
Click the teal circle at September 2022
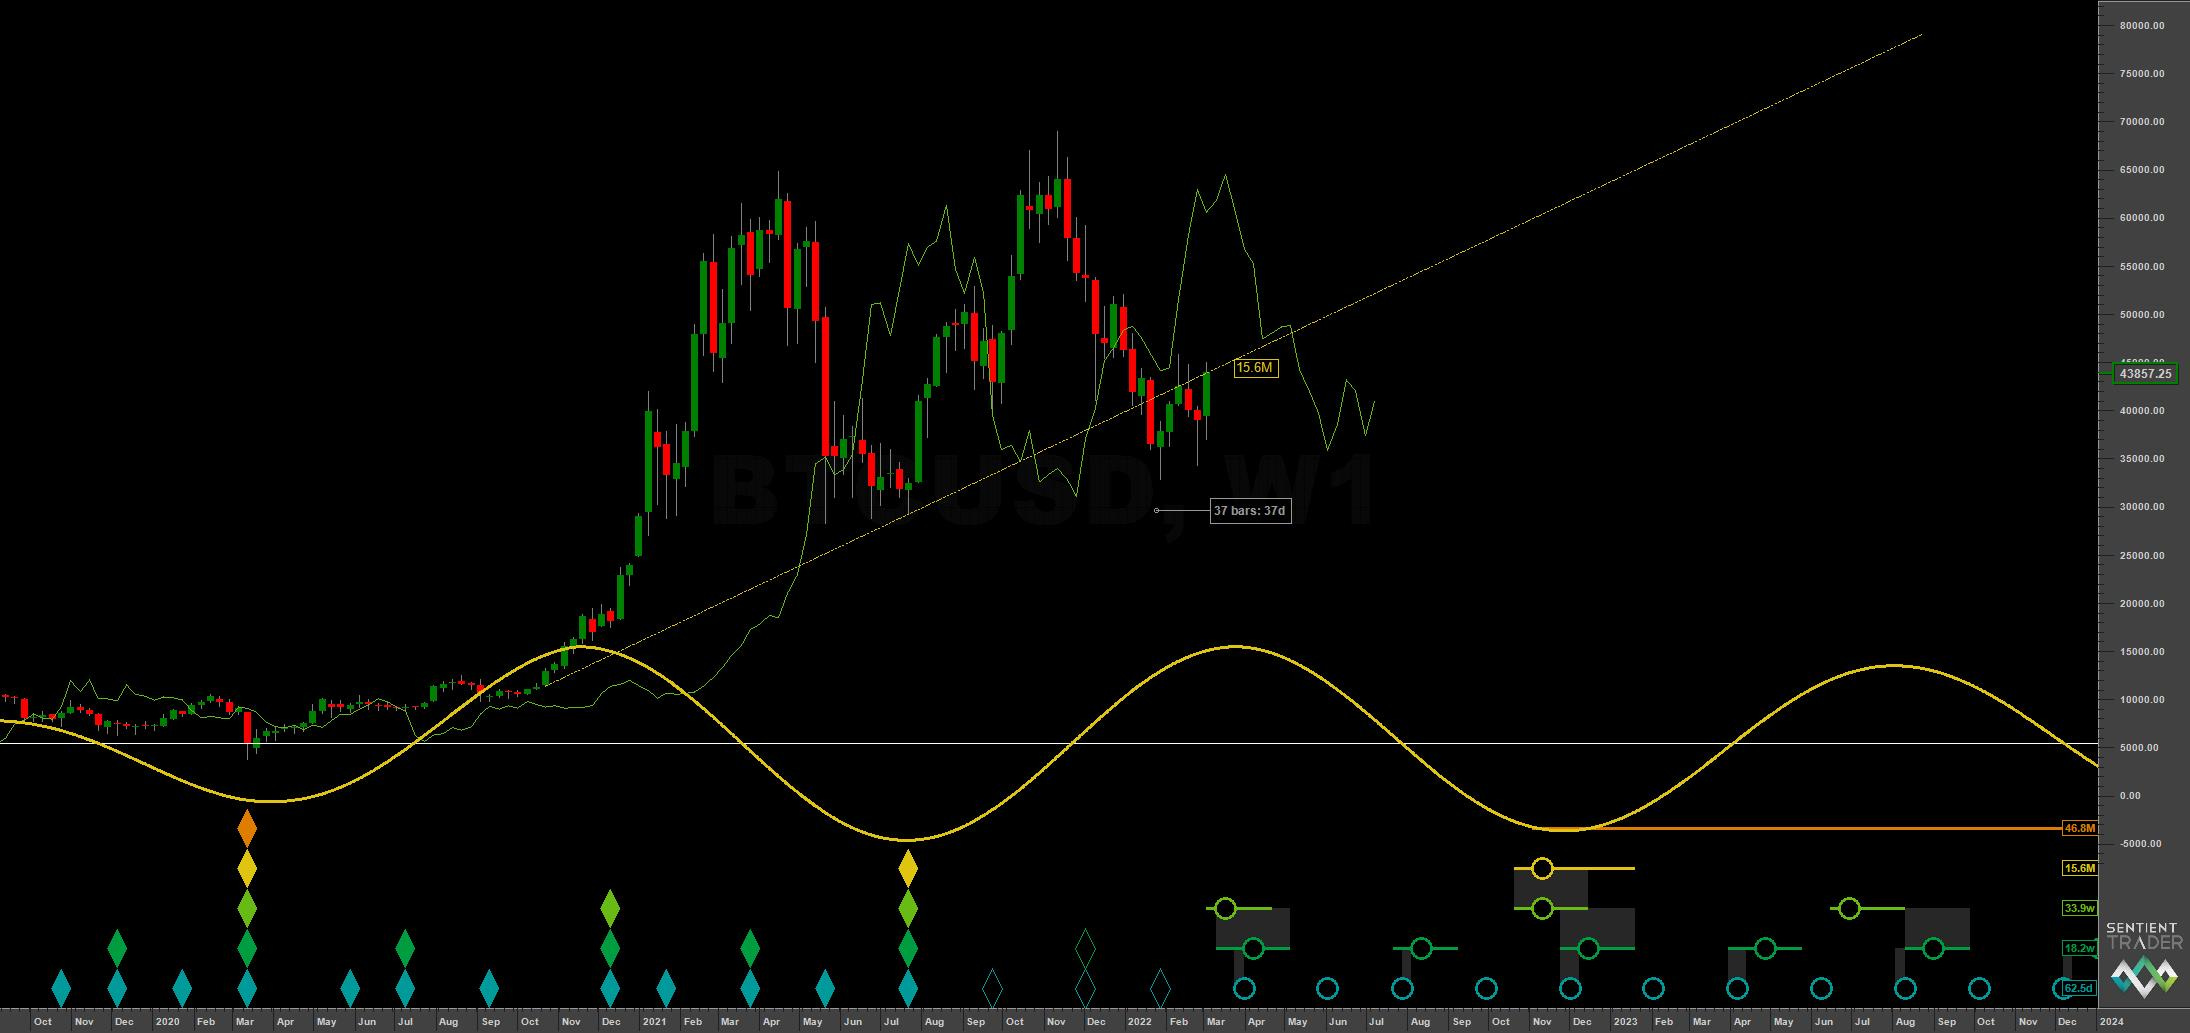tap(1486, 988)
